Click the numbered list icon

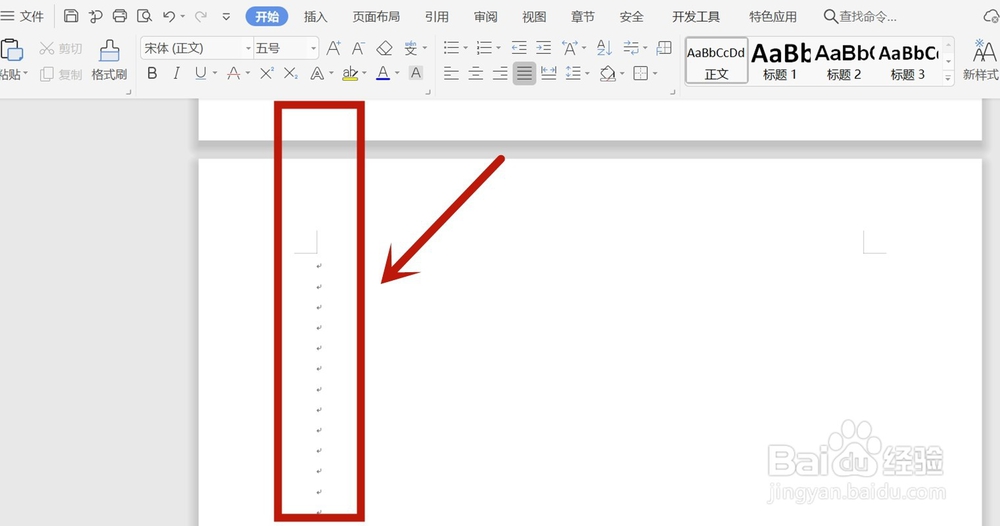tap(484, 48)
